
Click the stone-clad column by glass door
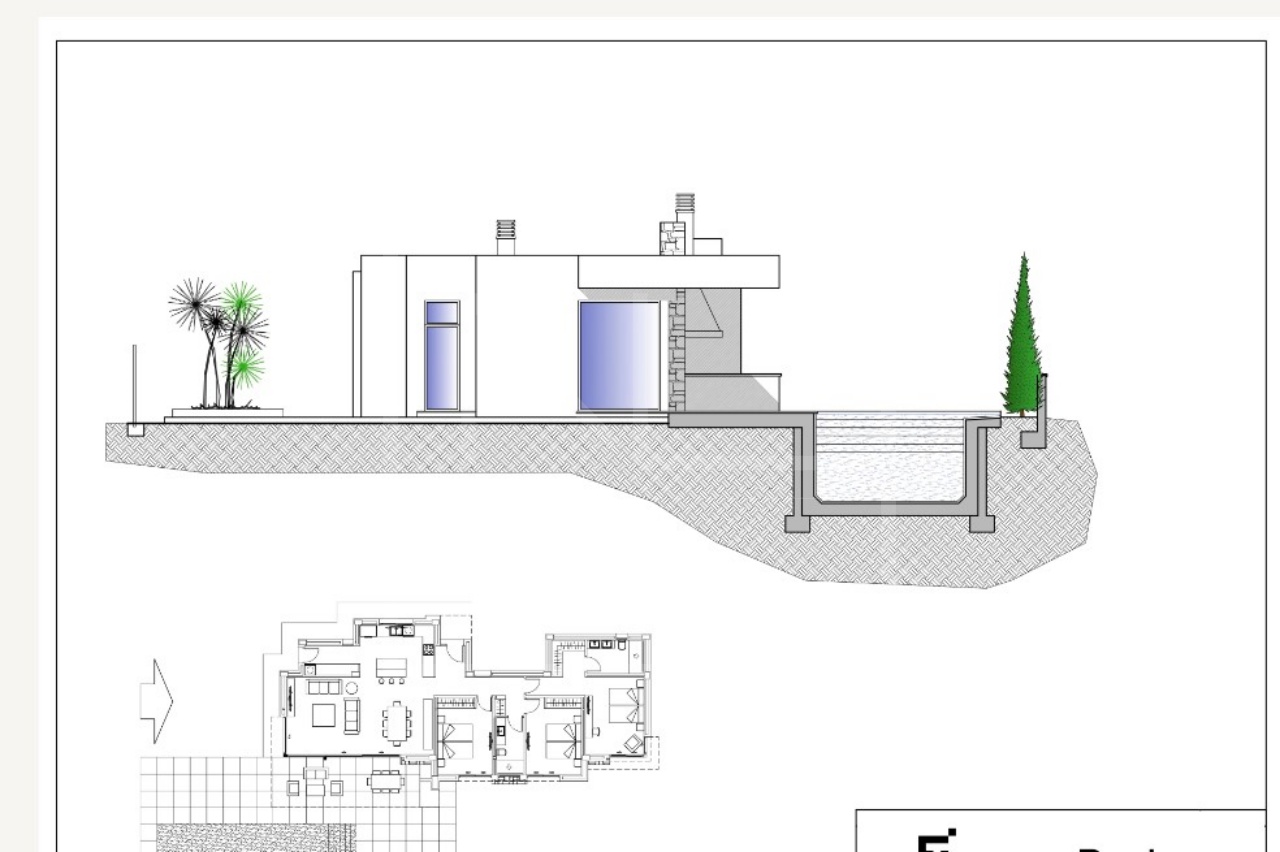click(x=676, y=350)
